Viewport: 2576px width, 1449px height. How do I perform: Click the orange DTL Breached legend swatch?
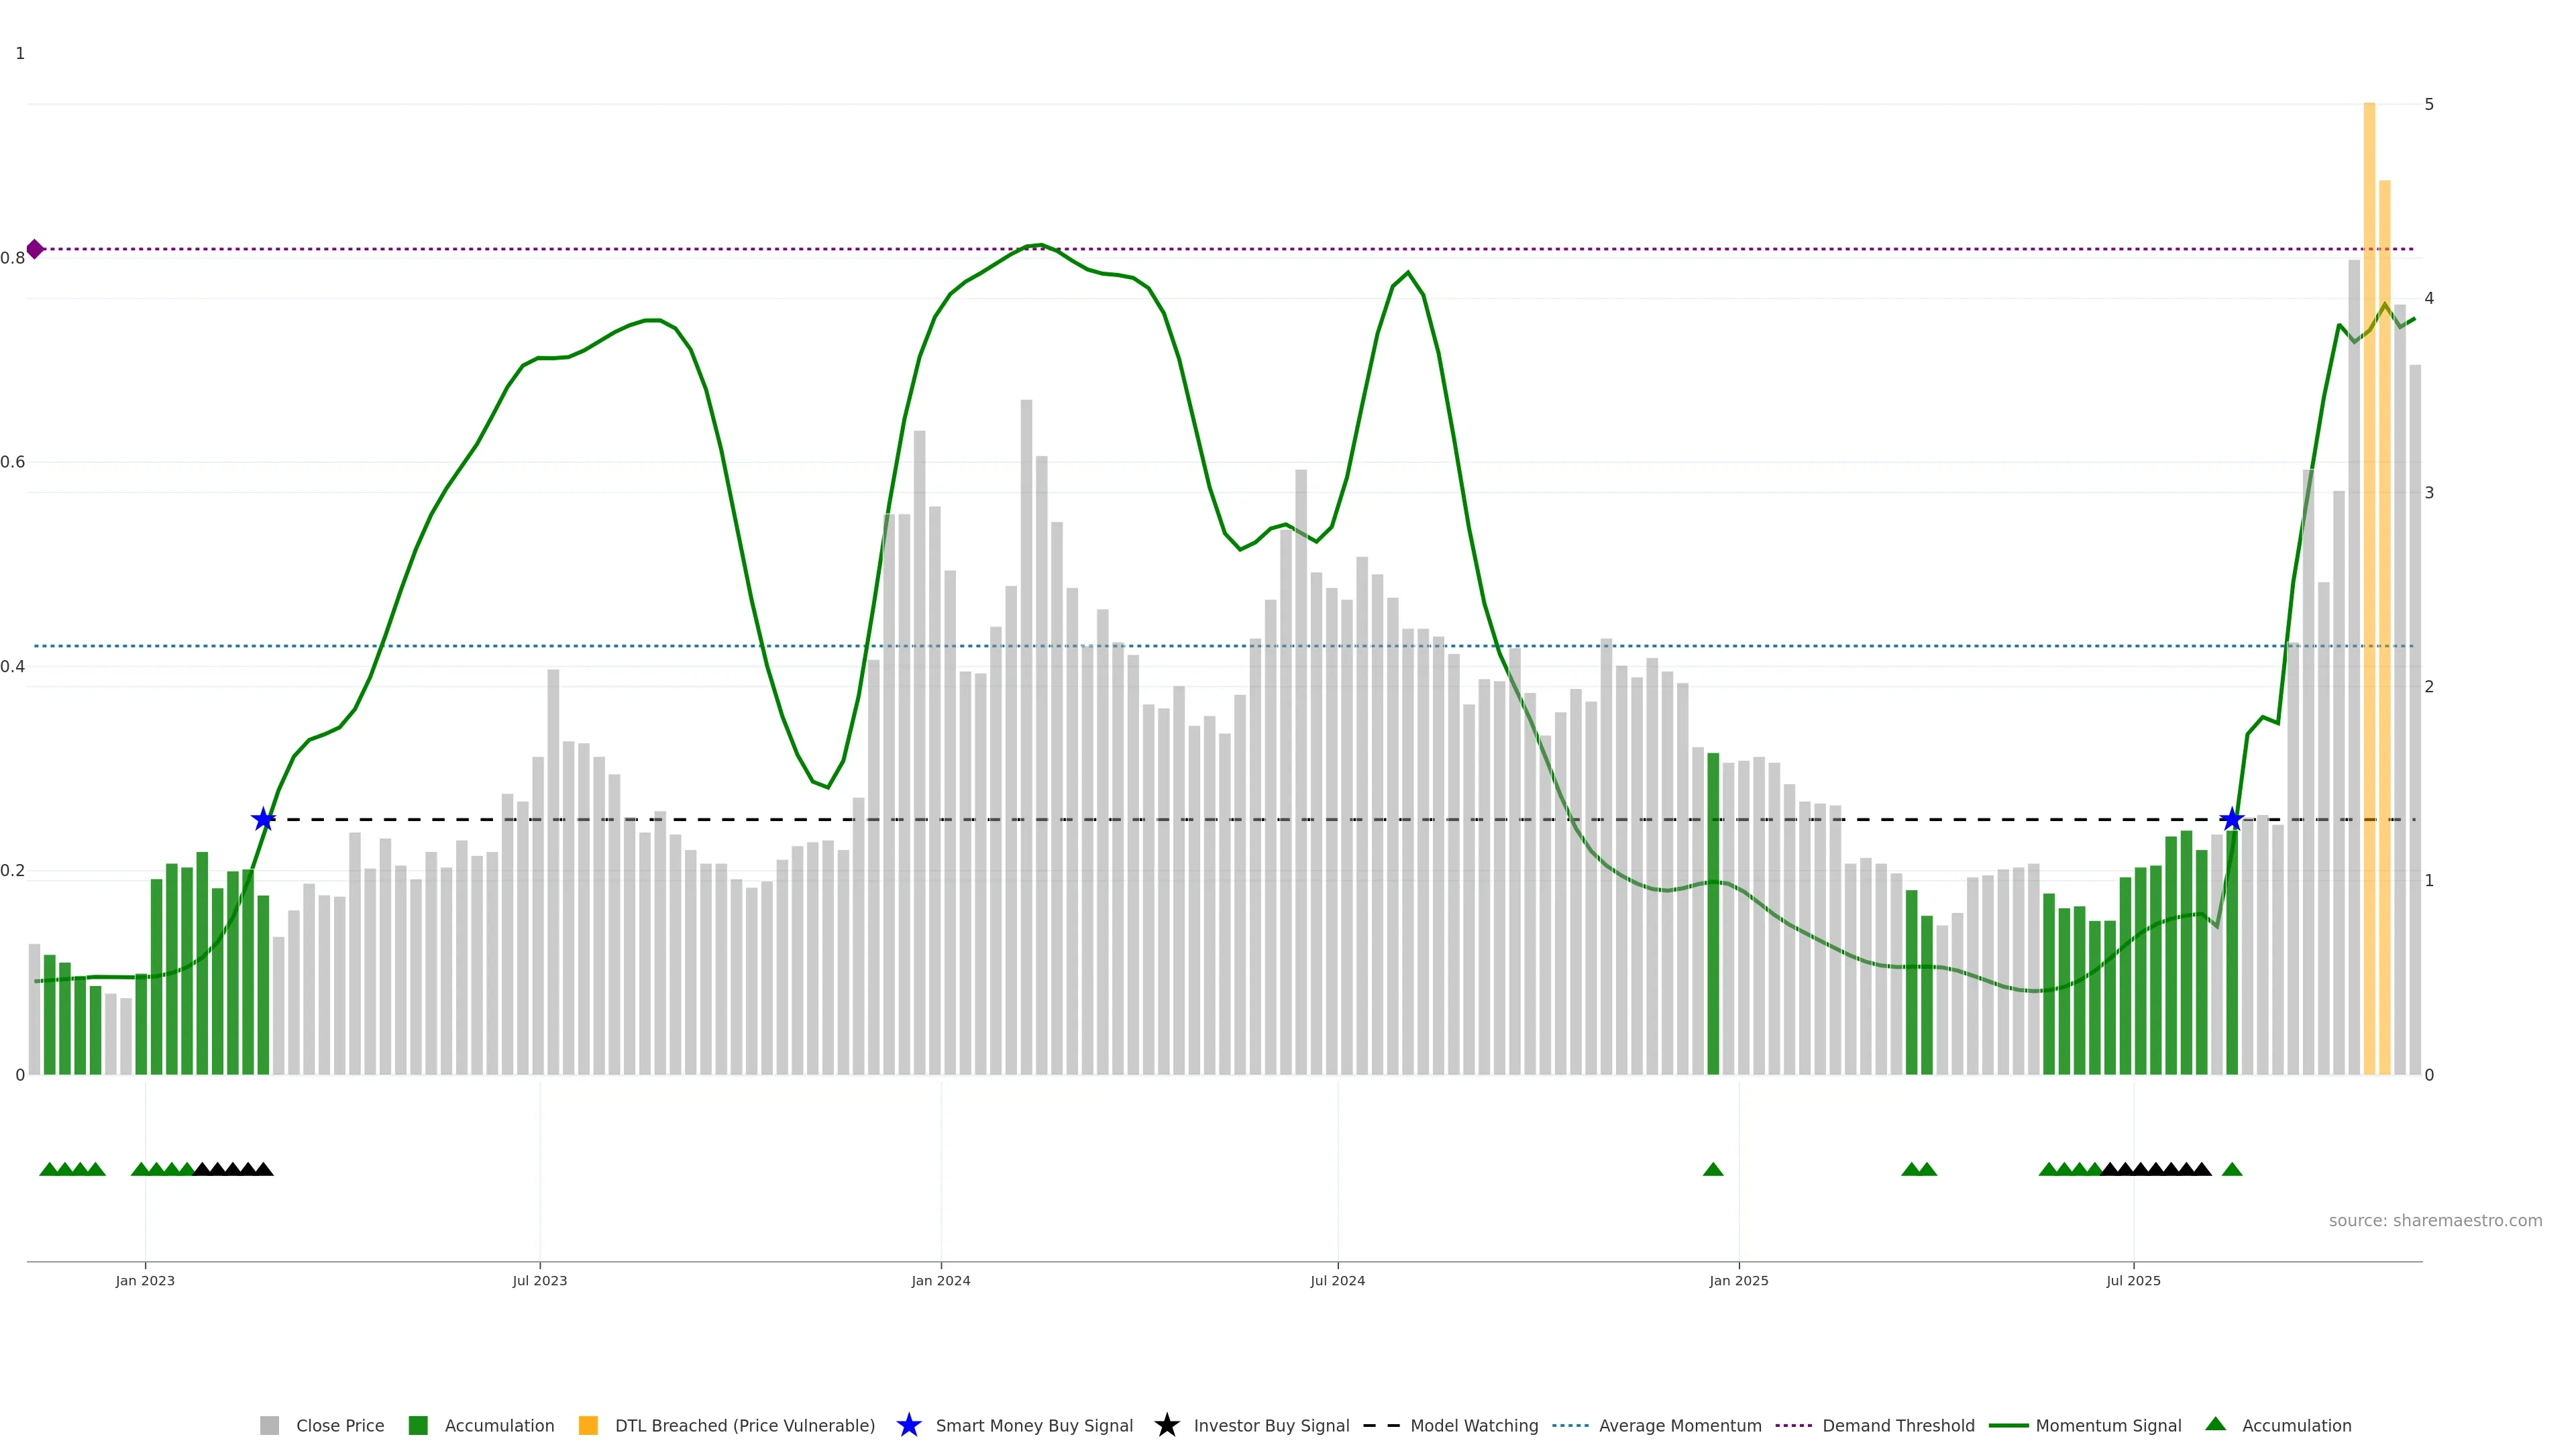pos(588,1426)
